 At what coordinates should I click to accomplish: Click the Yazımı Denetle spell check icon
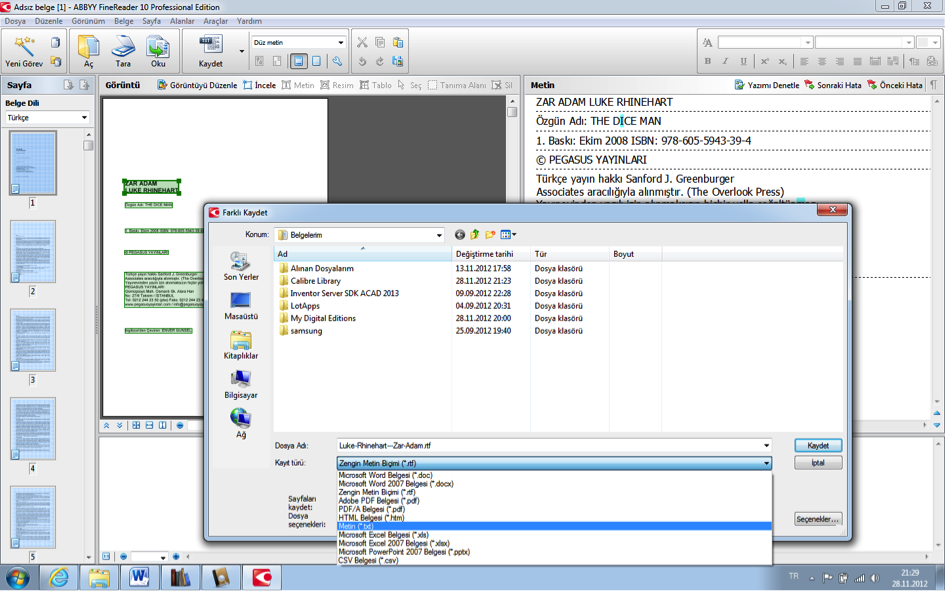click(x=739, y=85)
